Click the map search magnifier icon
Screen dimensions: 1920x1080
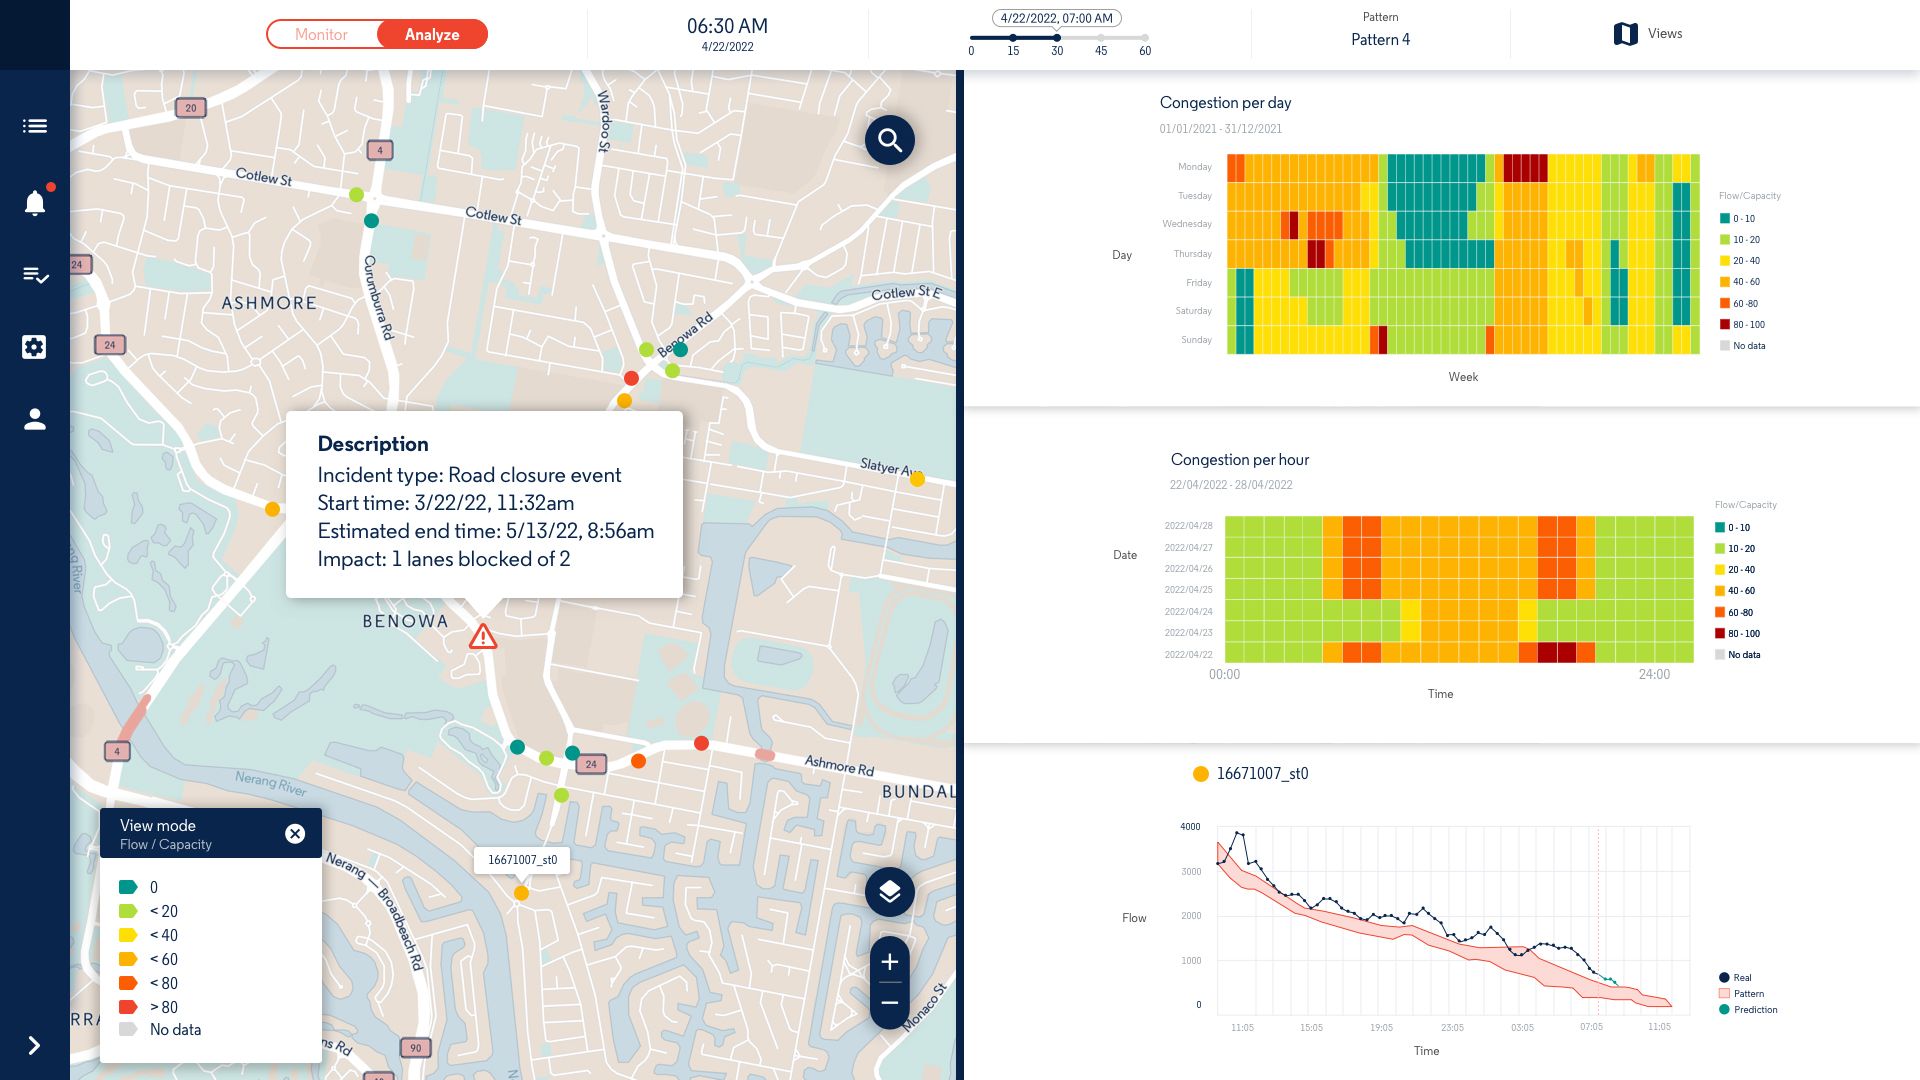pyautogui.click(x=888, y=140)
